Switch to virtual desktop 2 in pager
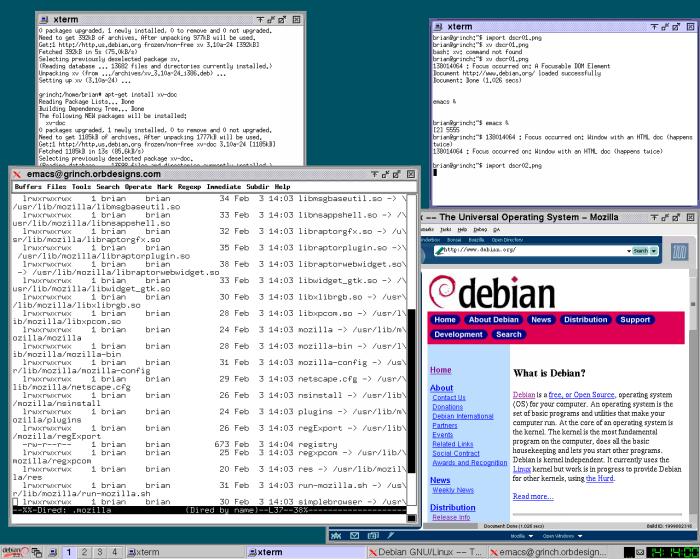Image resolution: width=700 pixels, height=559 pixels. (x=85, y=552)
